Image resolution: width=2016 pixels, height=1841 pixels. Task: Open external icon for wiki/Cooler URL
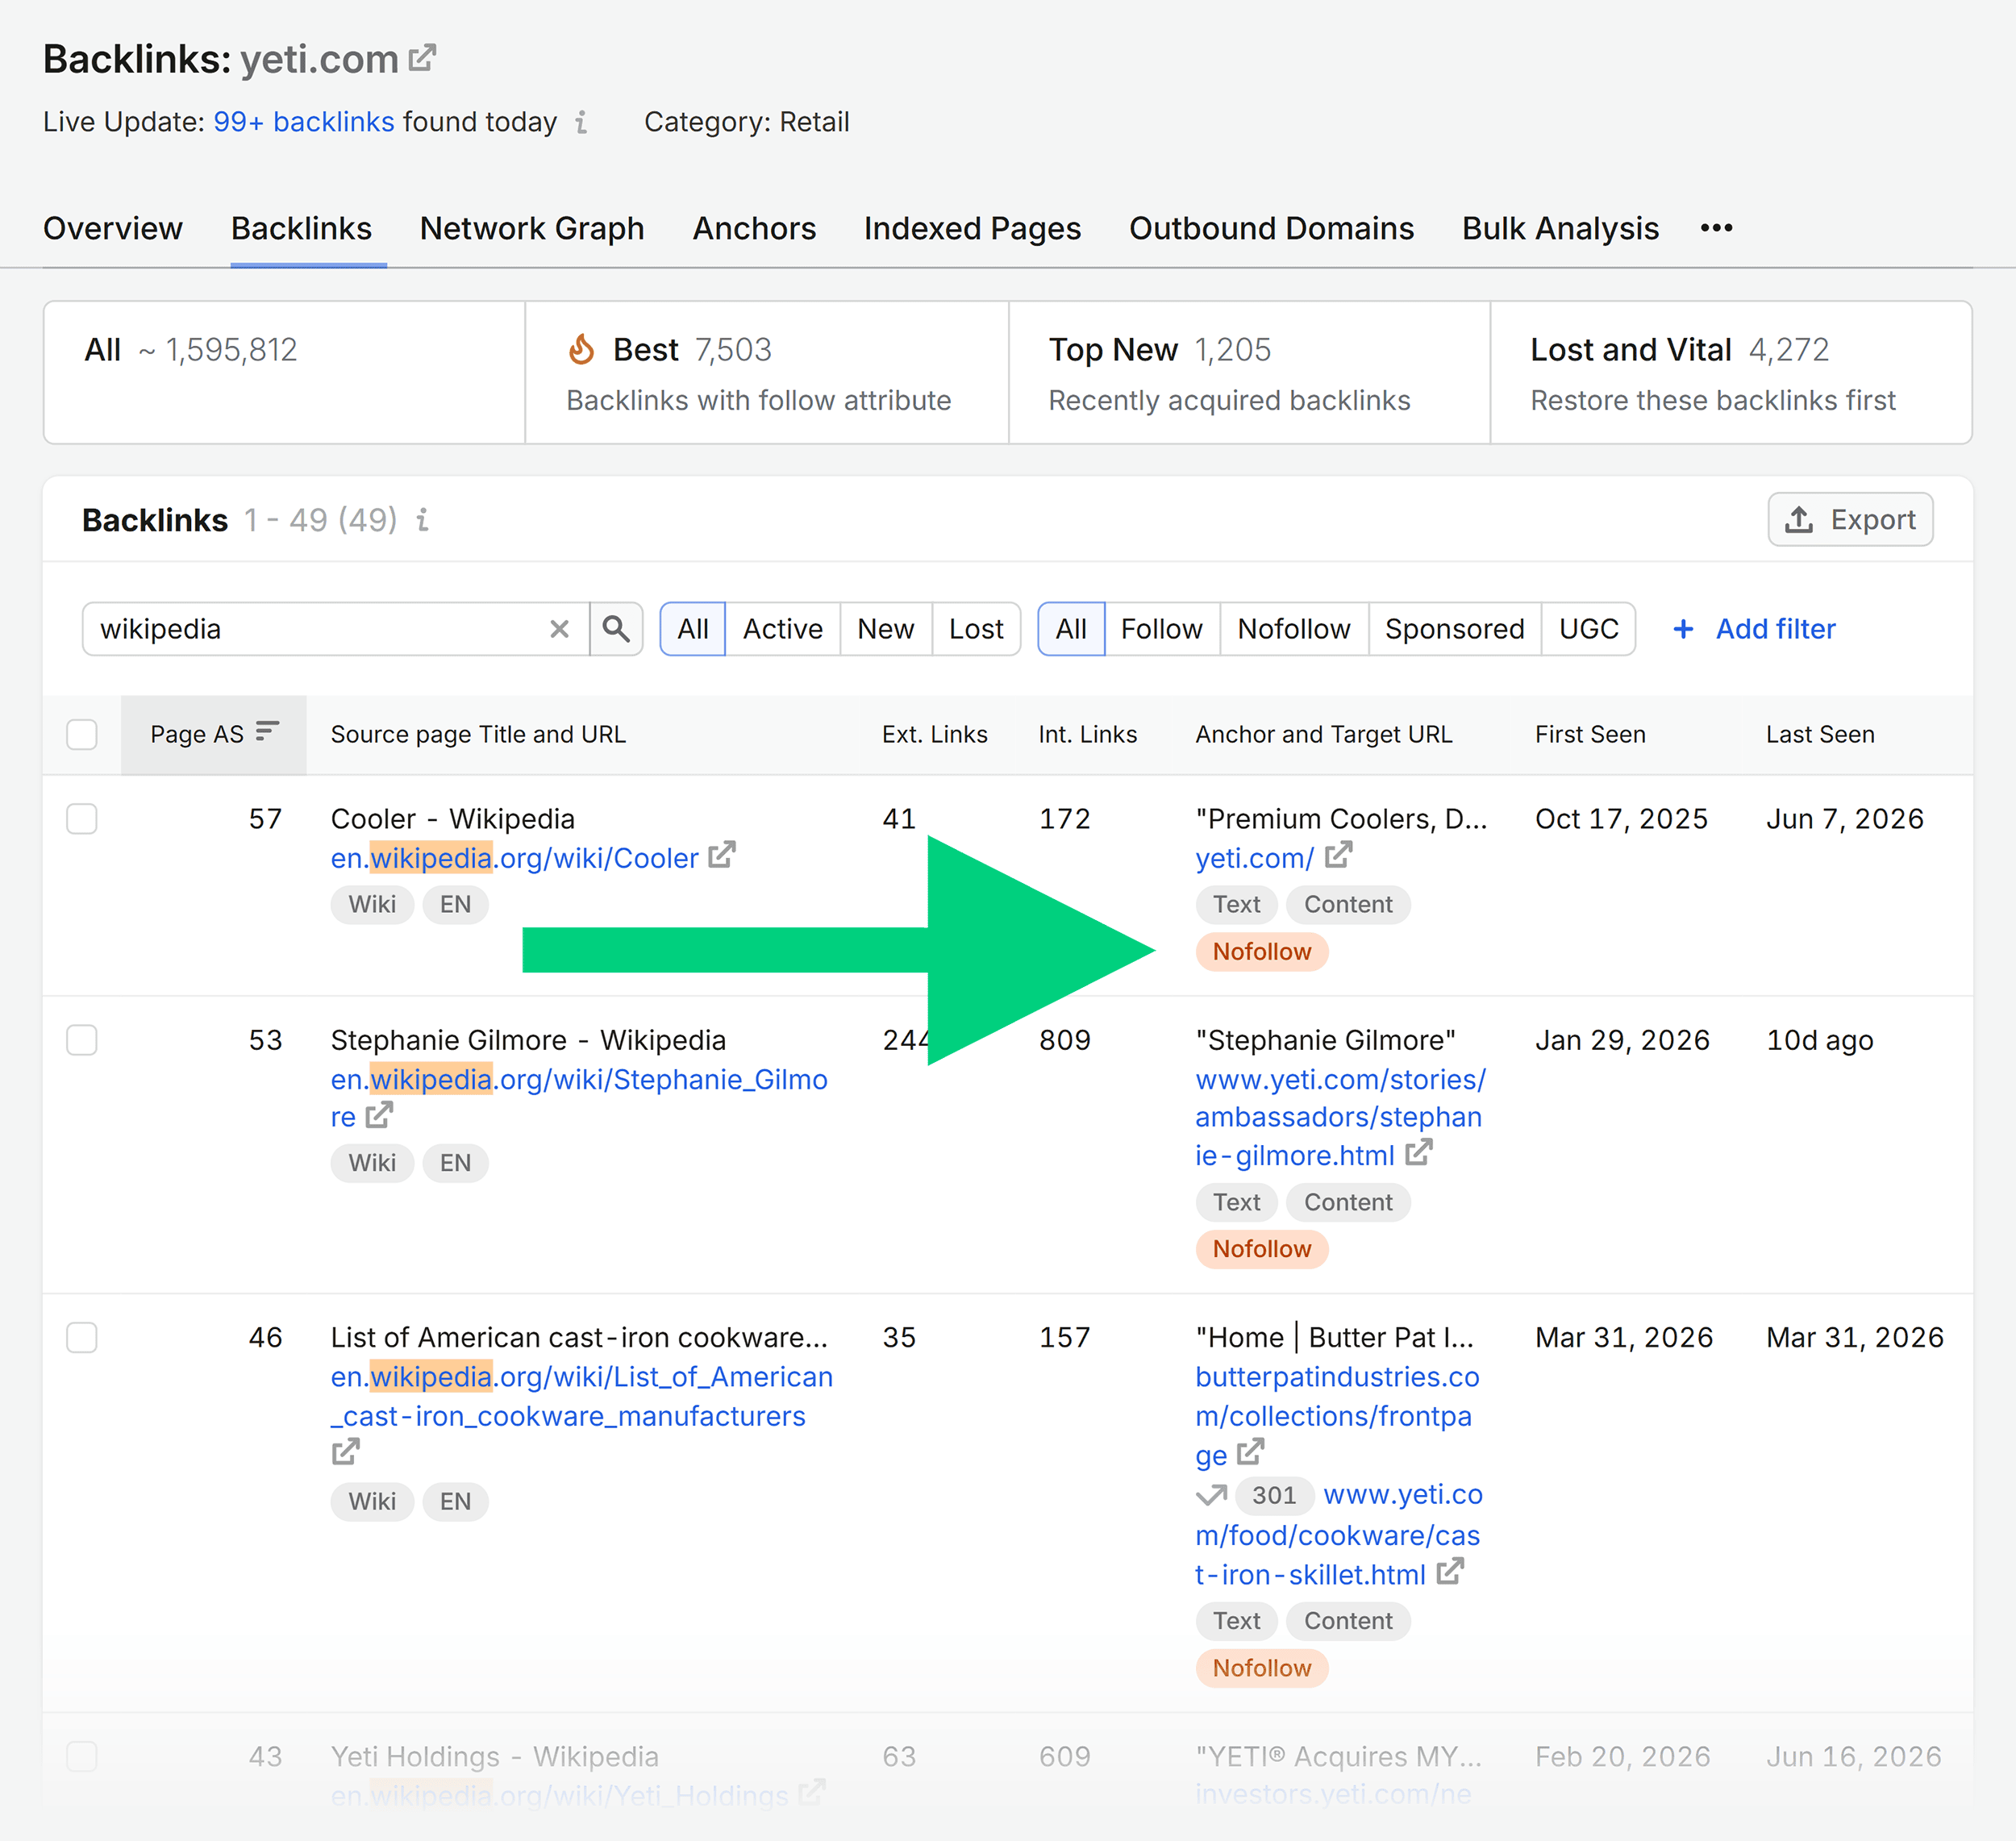(722, 855)
